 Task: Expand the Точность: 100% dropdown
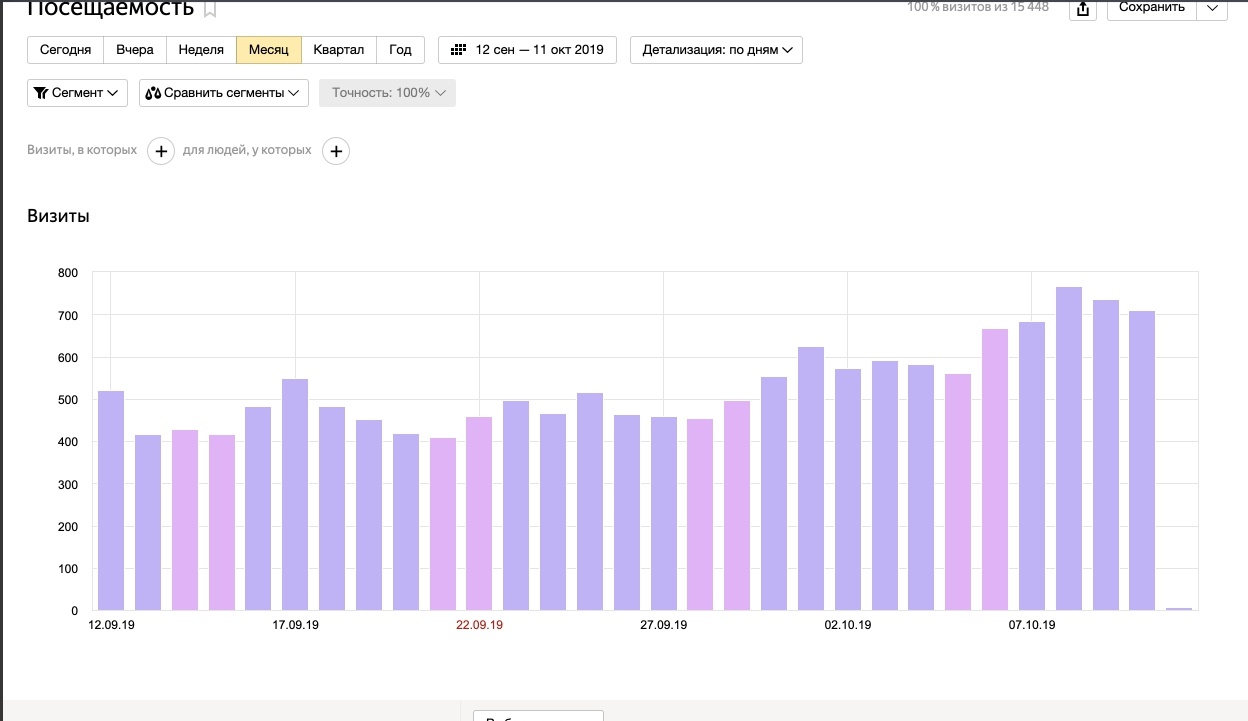(387, 93)
